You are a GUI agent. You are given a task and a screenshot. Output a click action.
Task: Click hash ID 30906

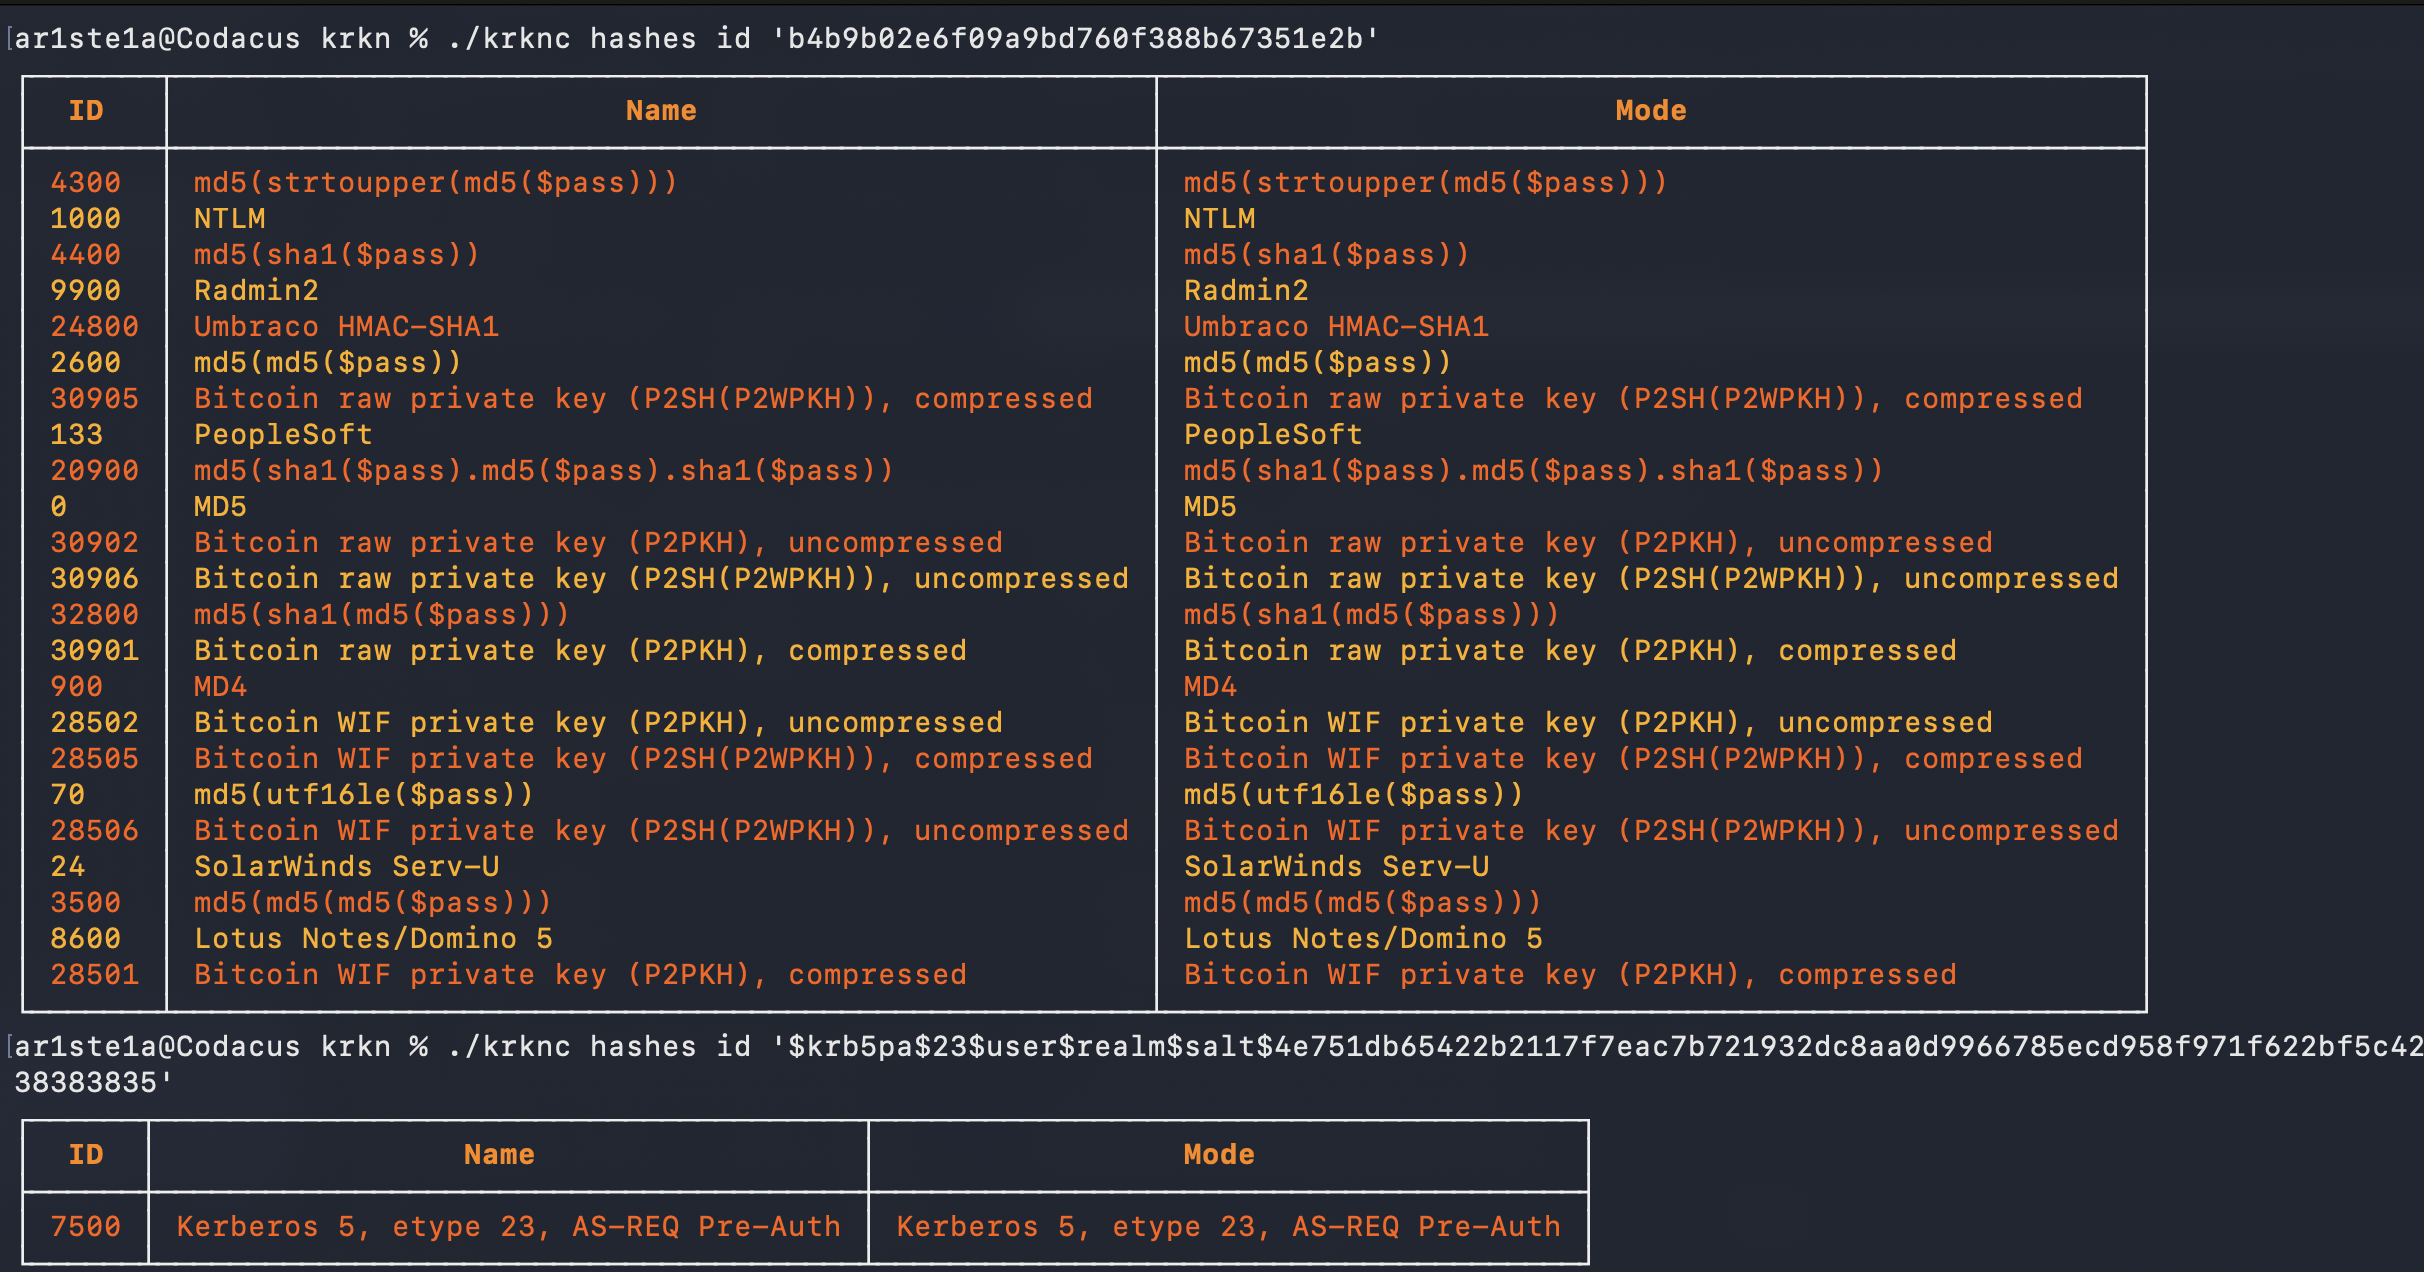[95, 579]
